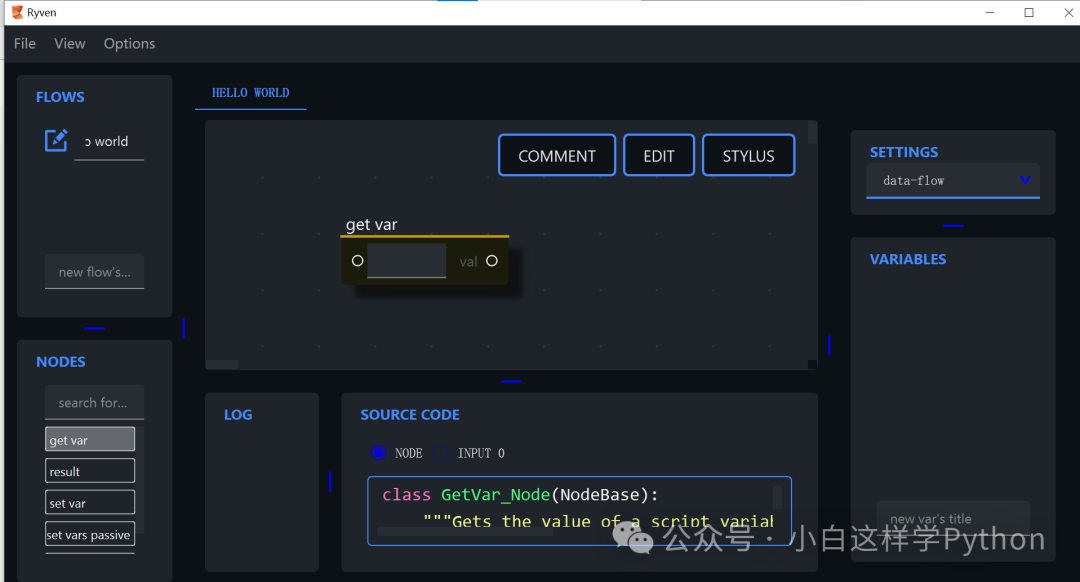Click the canvas horizontal scrollbar handle

click(x=222, y=364)
